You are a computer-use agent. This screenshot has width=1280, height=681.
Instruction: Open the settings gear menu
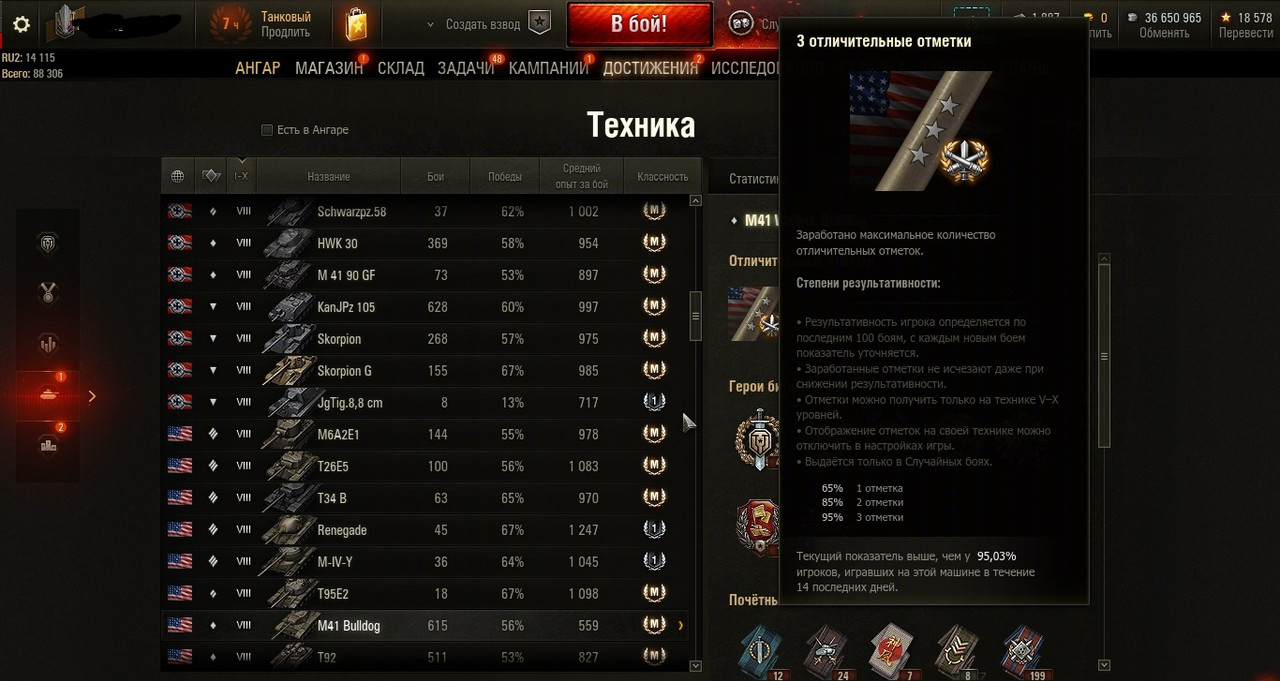(x=21, y=25)
